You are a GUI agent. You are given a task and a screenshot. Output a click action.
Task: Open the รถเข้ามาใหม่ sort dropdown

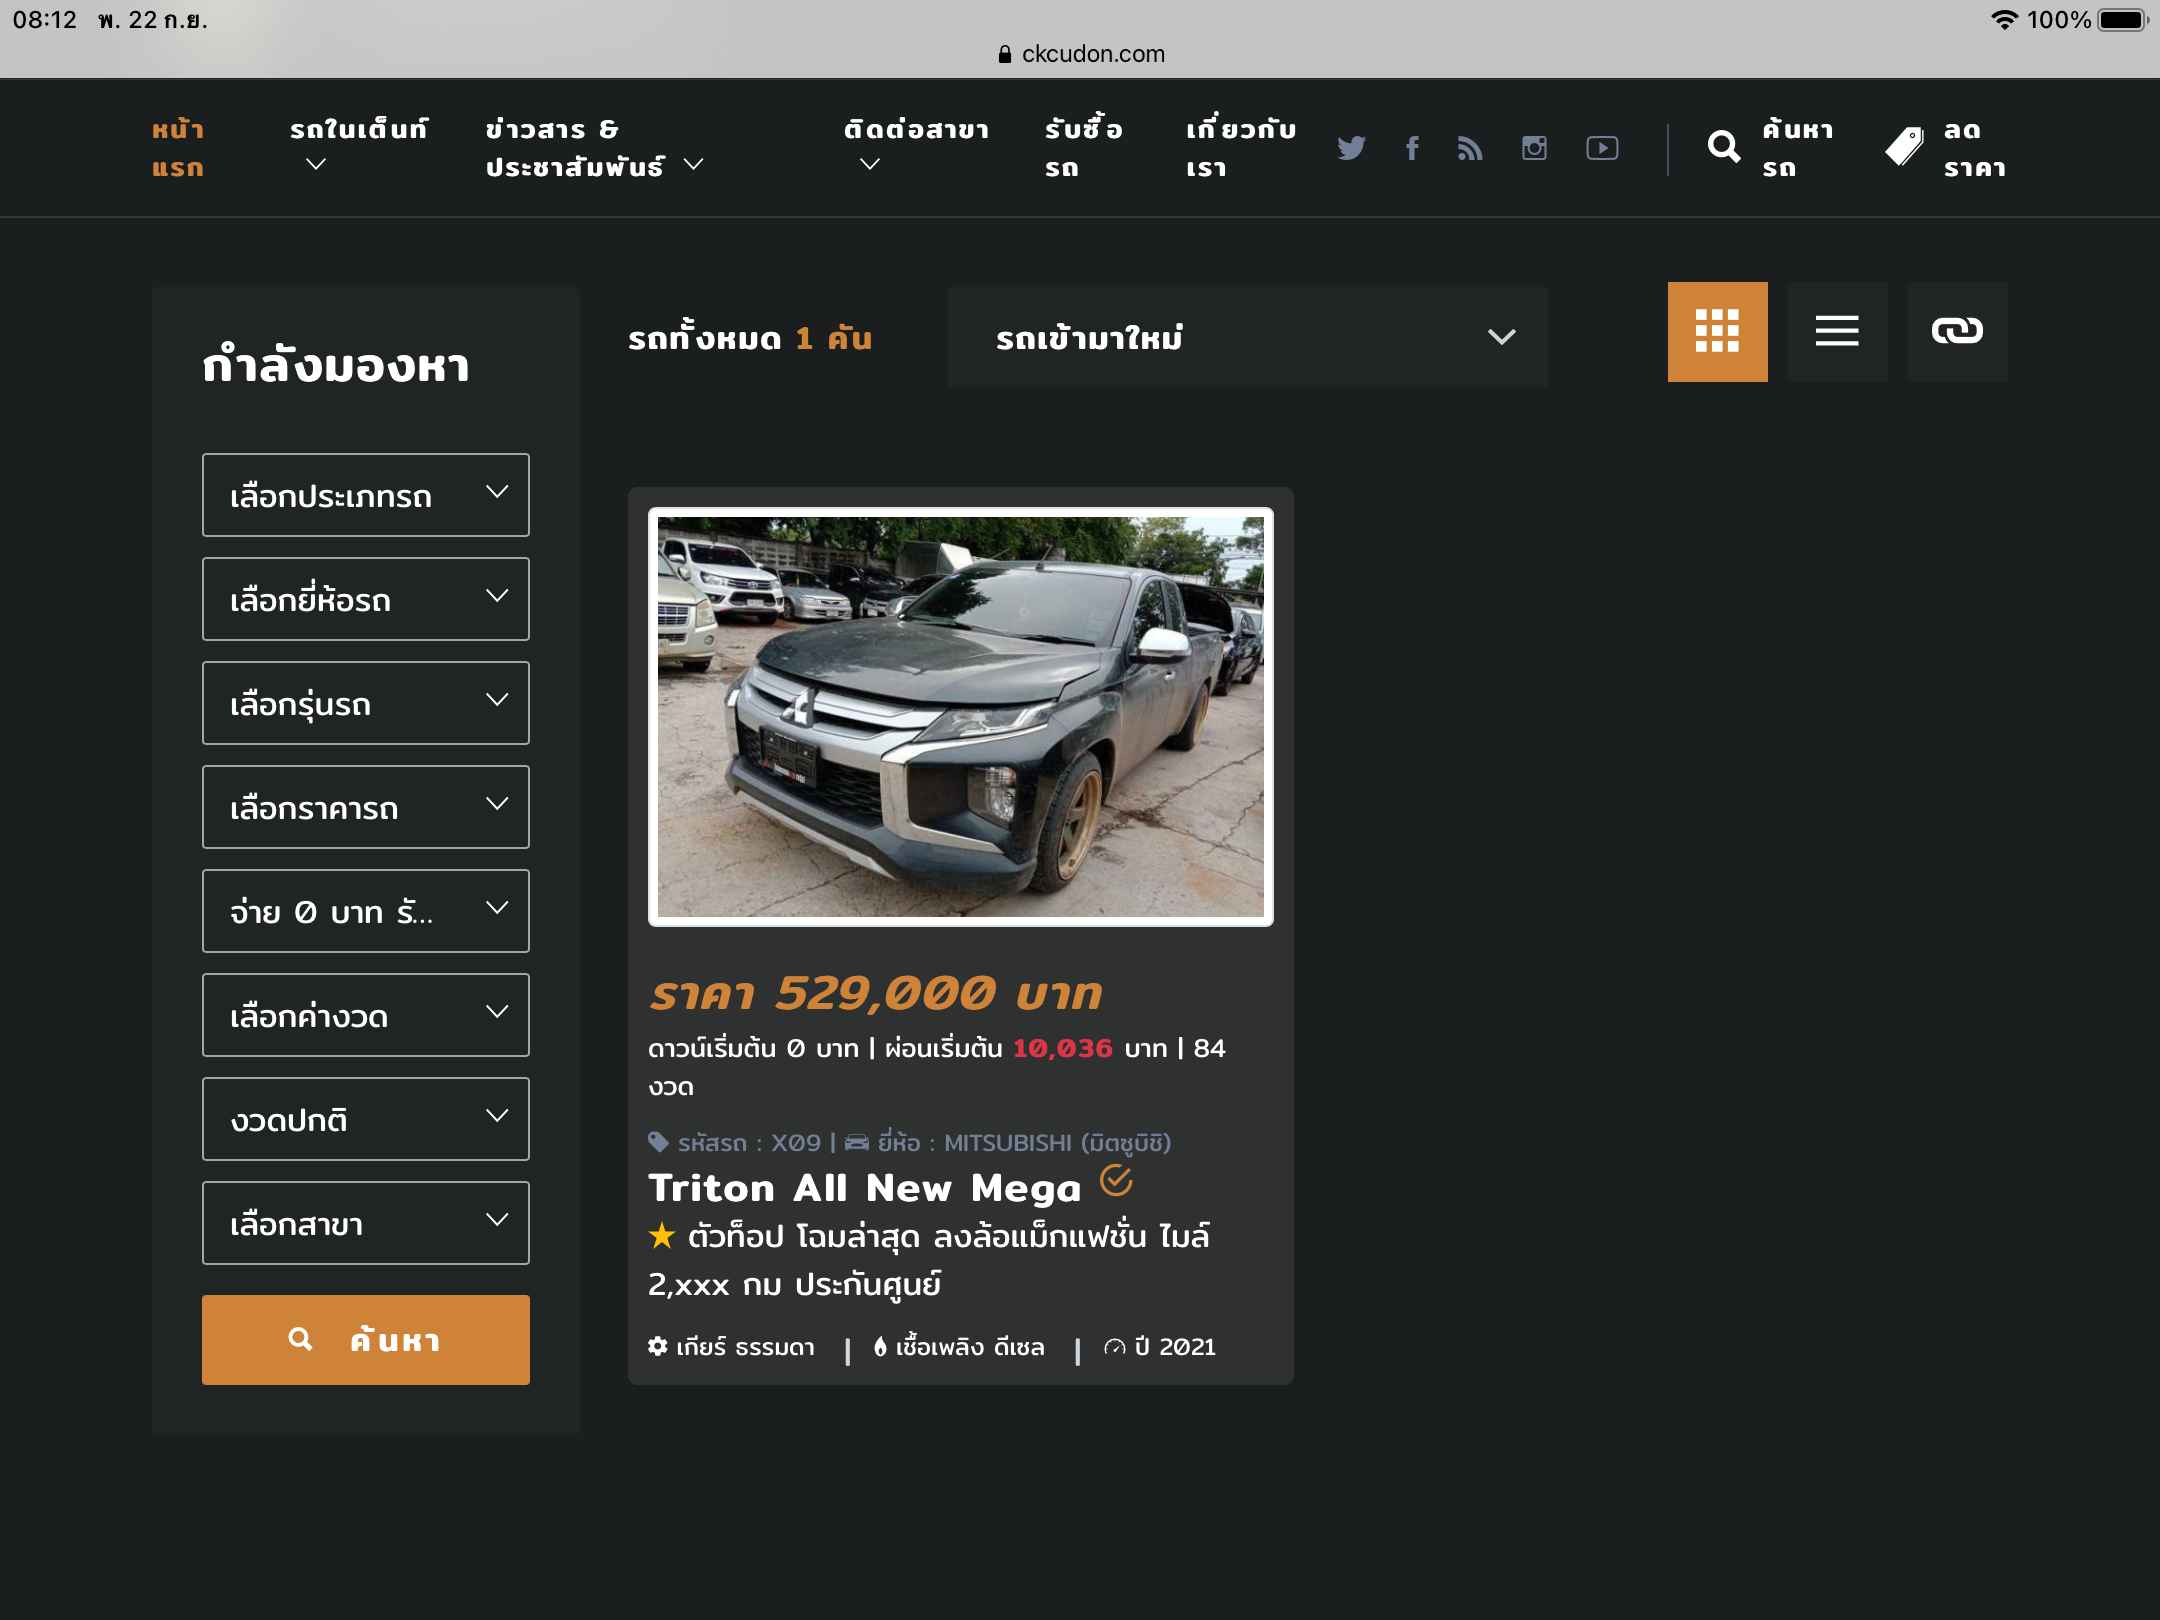[x=1247, y=337]
